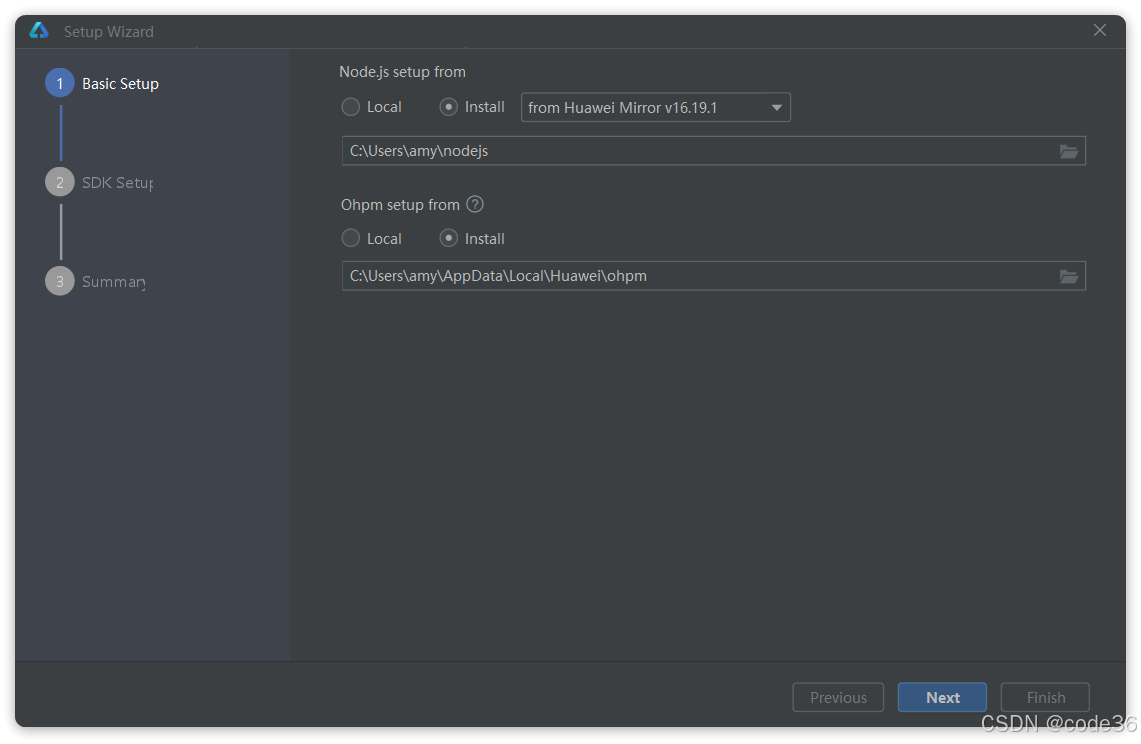
Task: Go to SDK Setup step
Action: [x=100, y=183]
